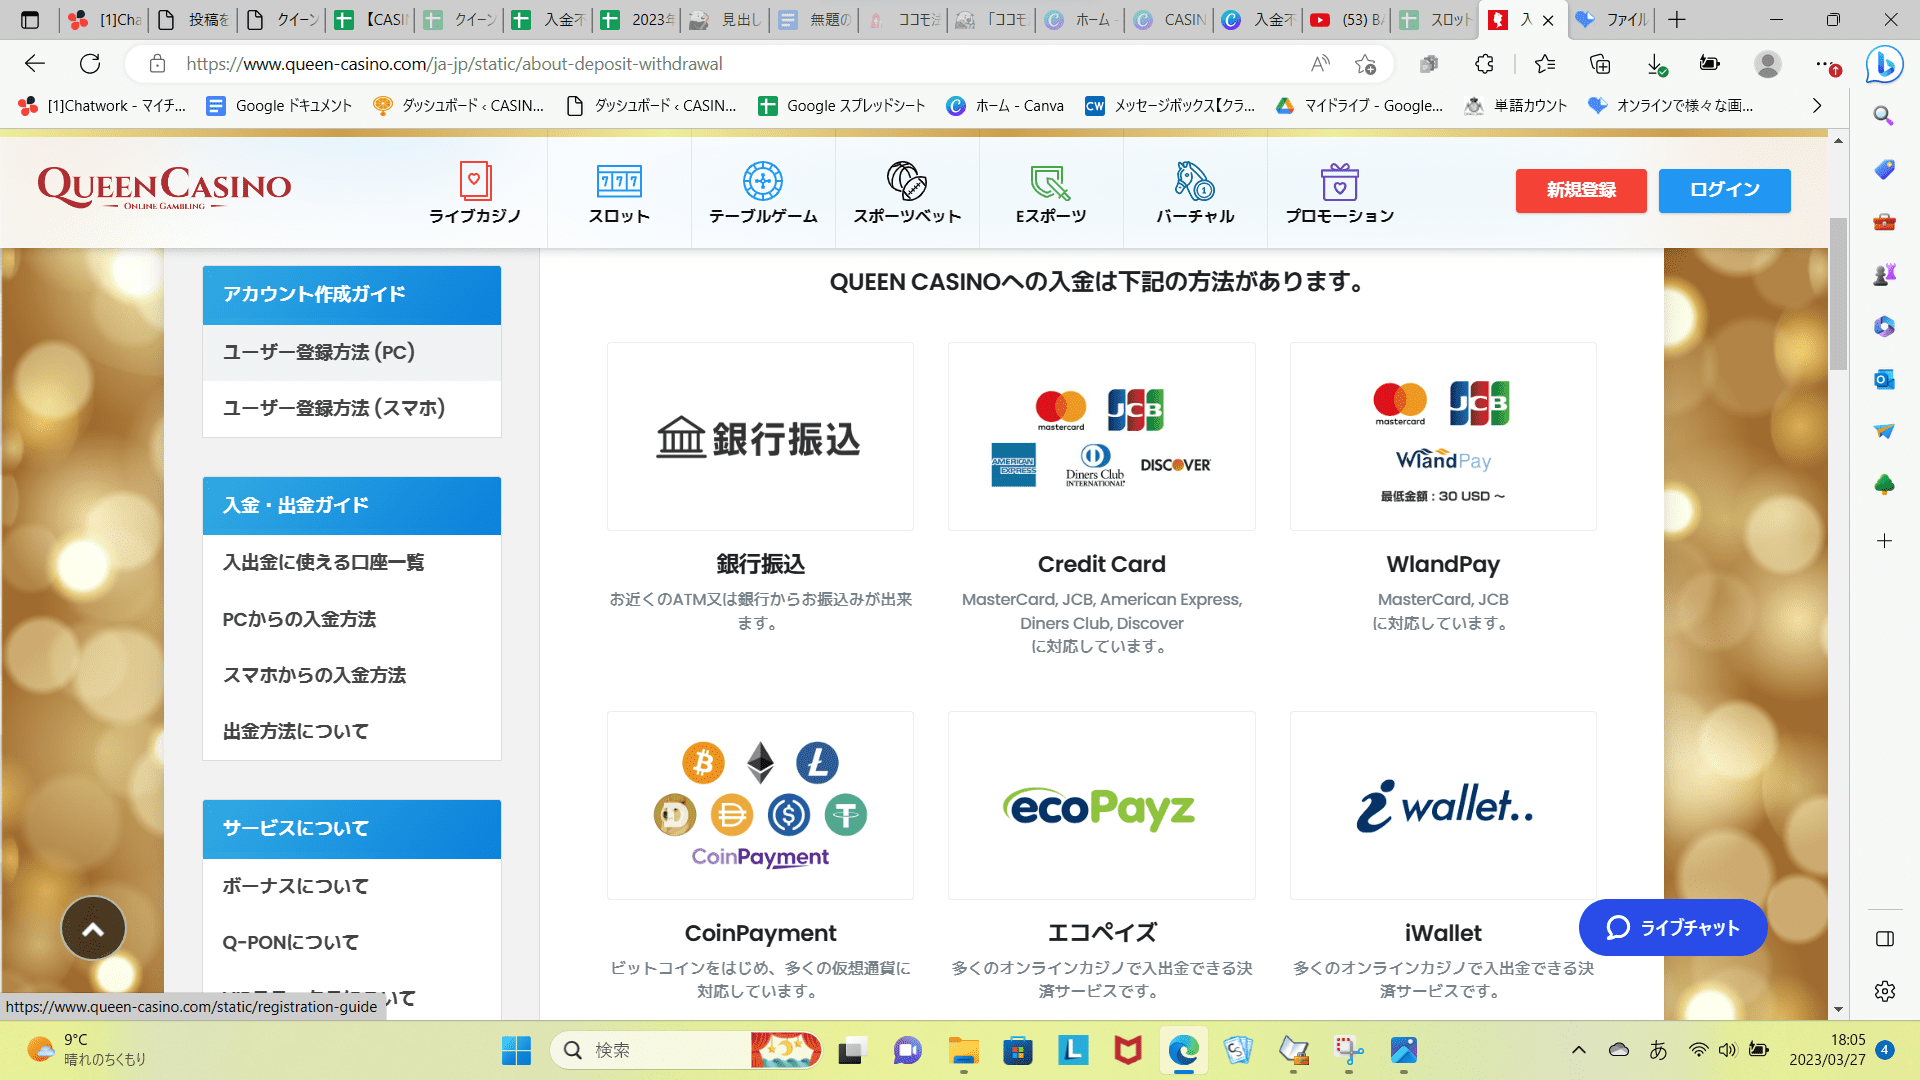Viewport: 1920px width, 1080px height.
Task: Open ホーム - Canva bookmark
Action: [1005, 106]
